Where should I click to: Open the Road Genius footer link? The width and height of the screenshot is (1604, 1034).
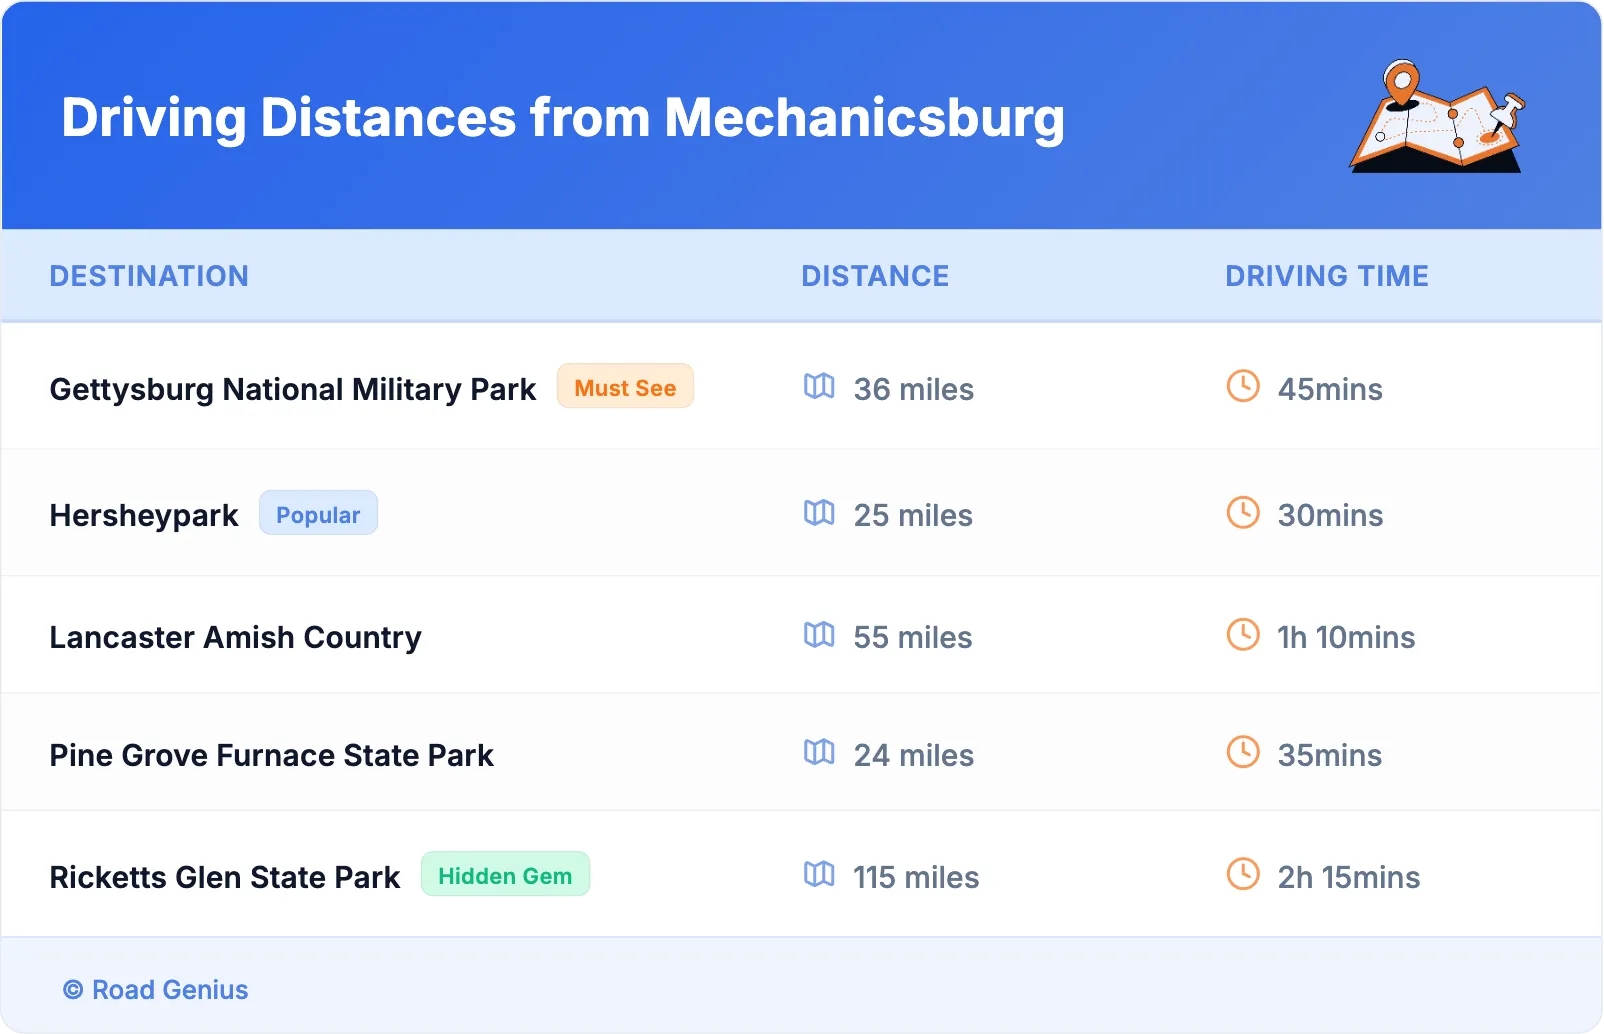click(156, 990)
